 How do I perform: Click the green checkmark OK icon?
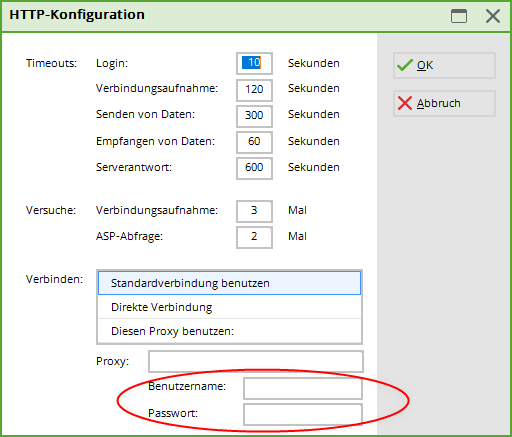coord(405,65)
